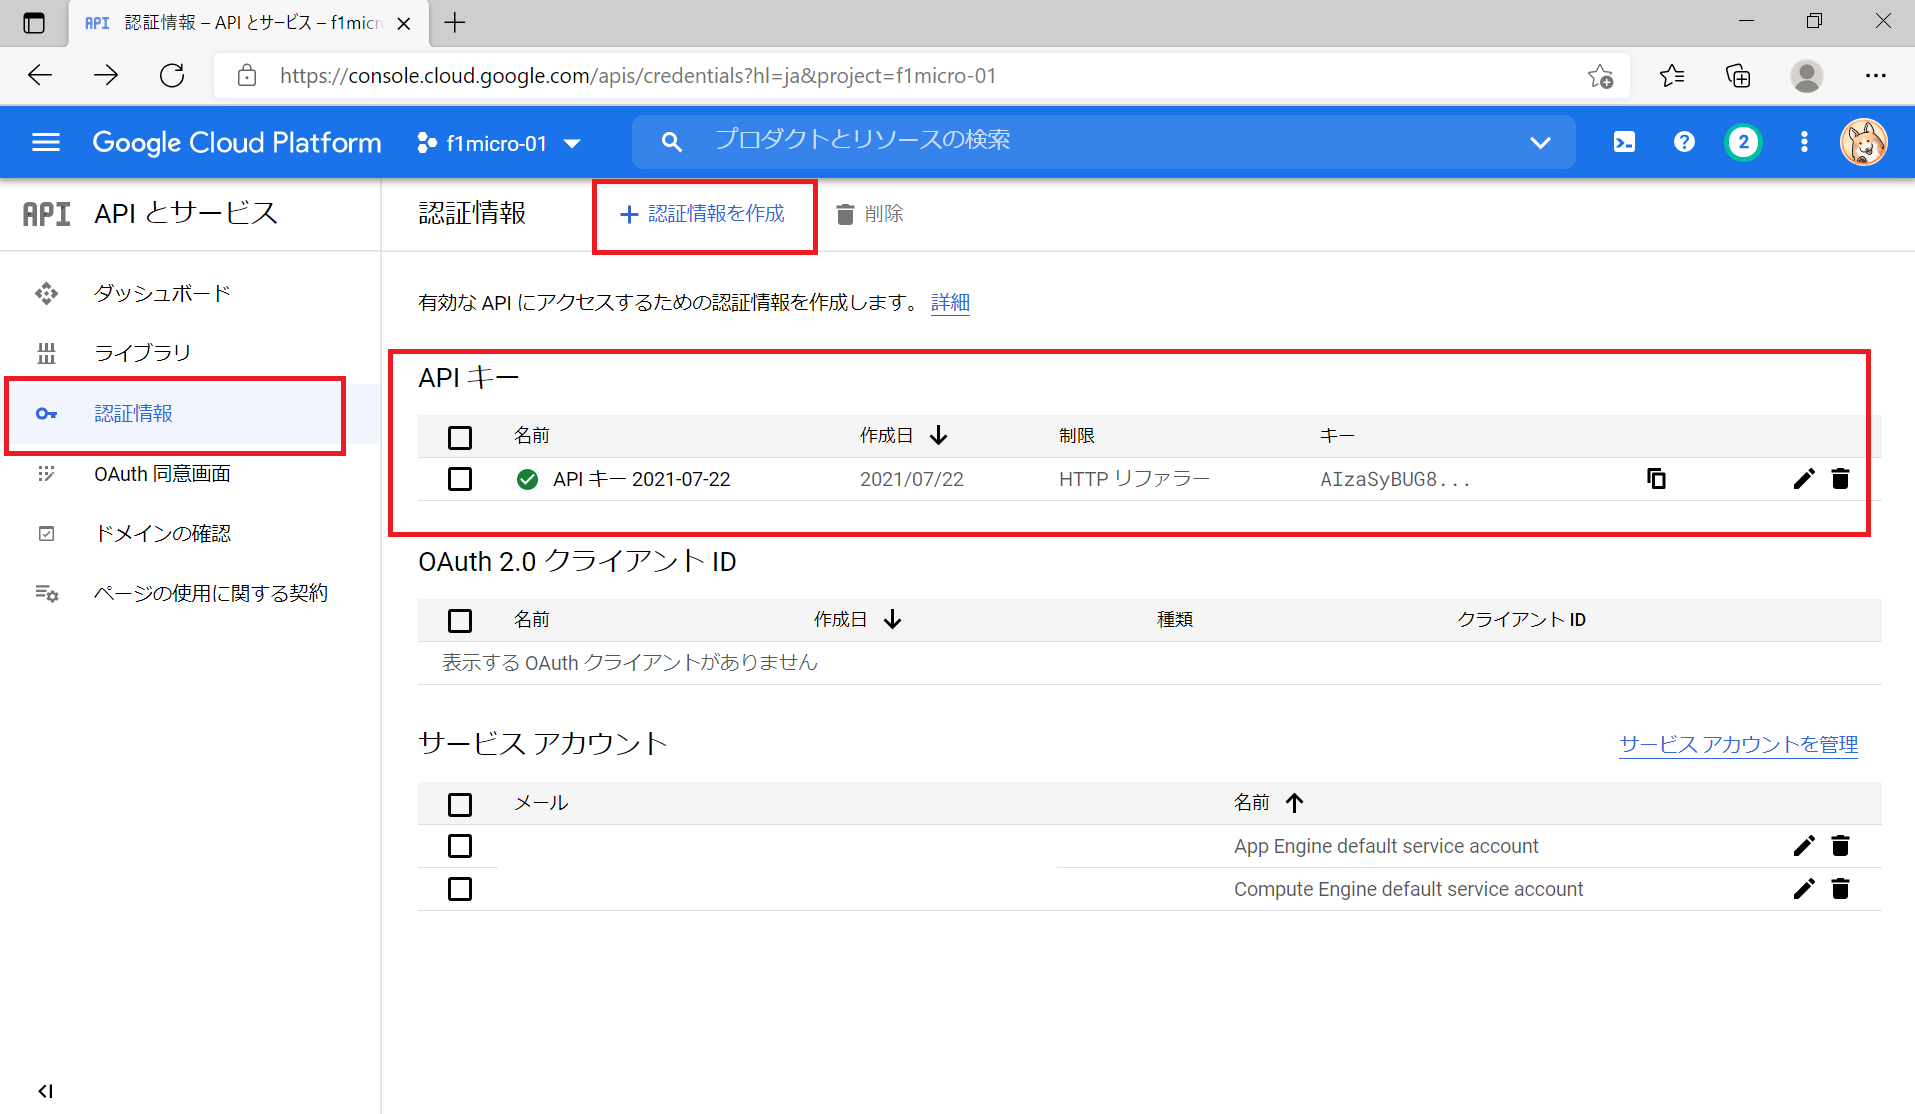The width and height of the screenshot is (1915, 1114).
Task: Open サービス アカウントを管理 link
Action: [1738, 744]
